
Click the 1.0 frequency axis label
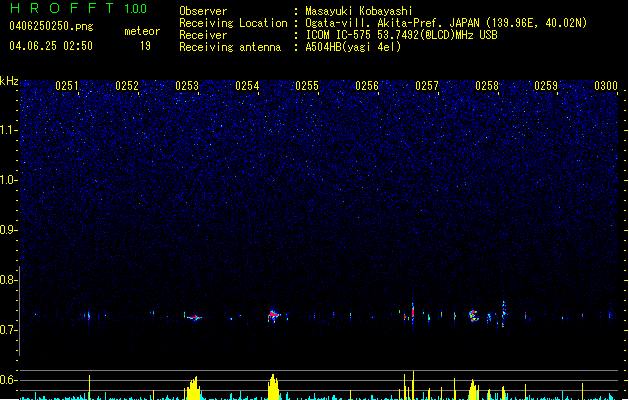point(9,180)
